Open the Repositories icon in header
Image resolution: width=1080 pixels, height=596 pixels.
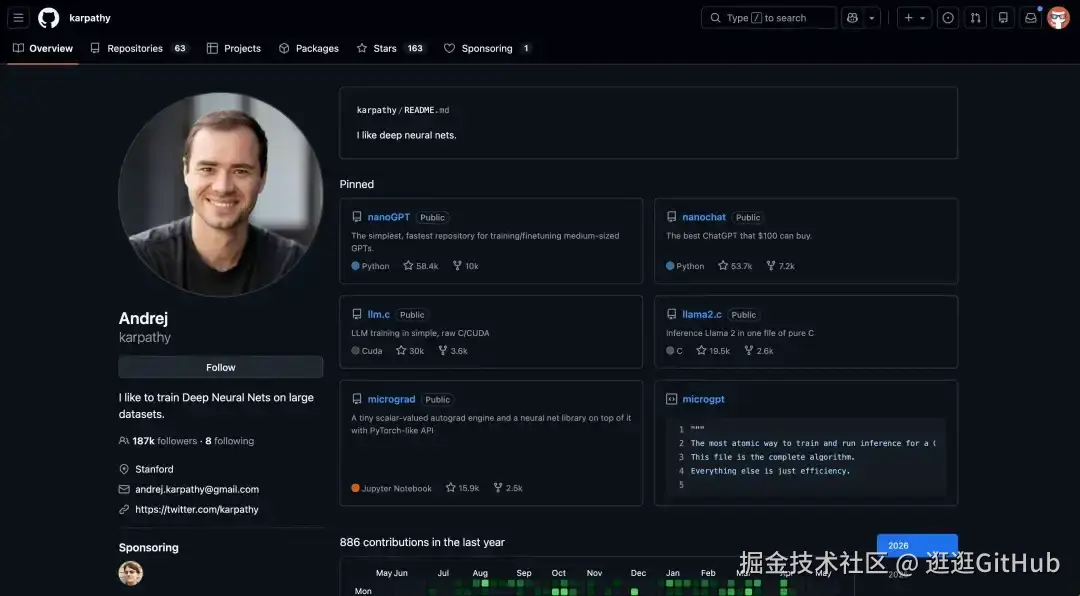pyautogui.click(x=1004, y=18)
